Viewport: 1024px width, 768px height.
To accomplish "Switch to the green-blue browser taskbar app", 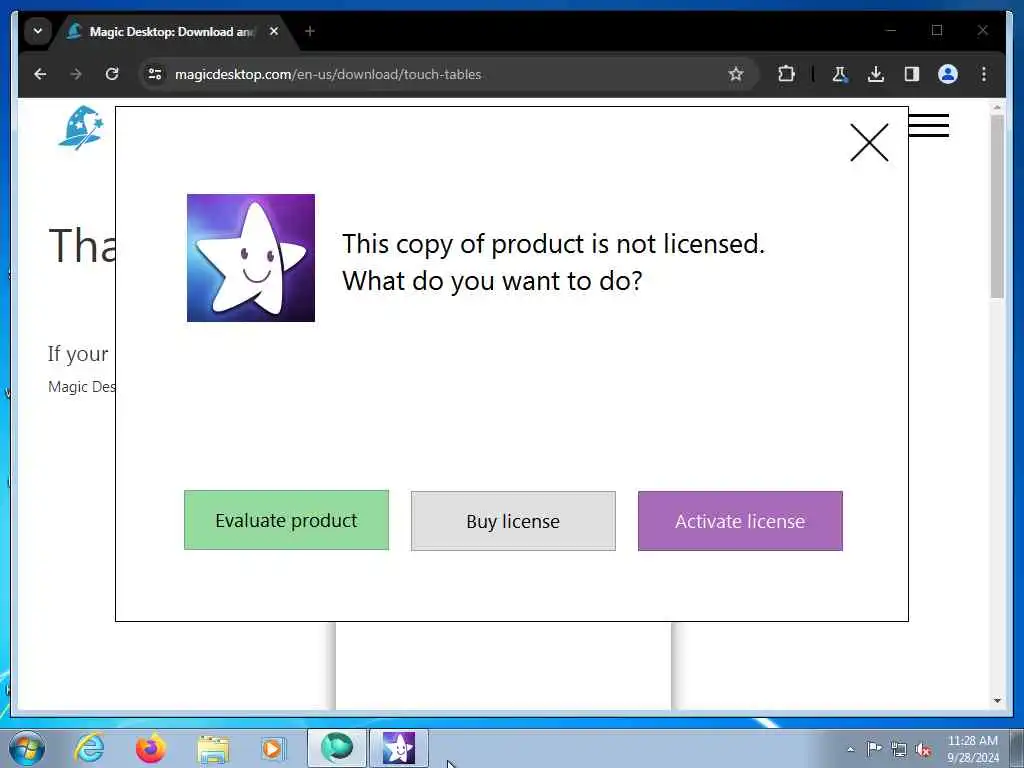I will point(337,748).
